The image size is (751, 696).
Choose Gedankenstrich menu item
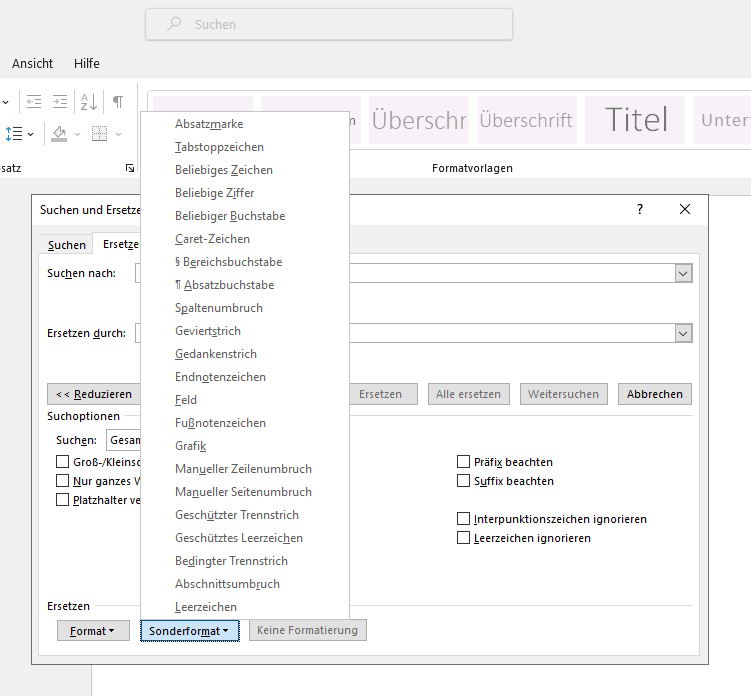tap(245, 354)
